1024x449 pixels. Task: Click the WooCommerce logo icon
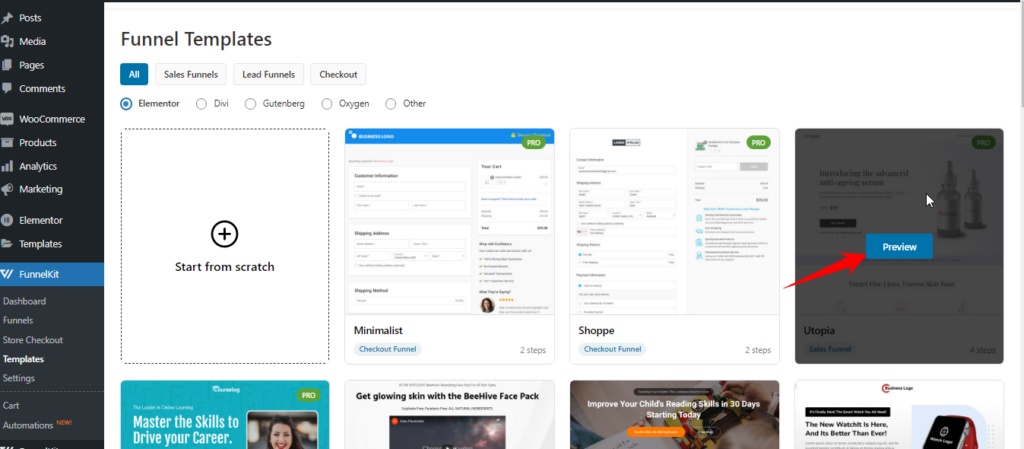click(x=7, y=119)
